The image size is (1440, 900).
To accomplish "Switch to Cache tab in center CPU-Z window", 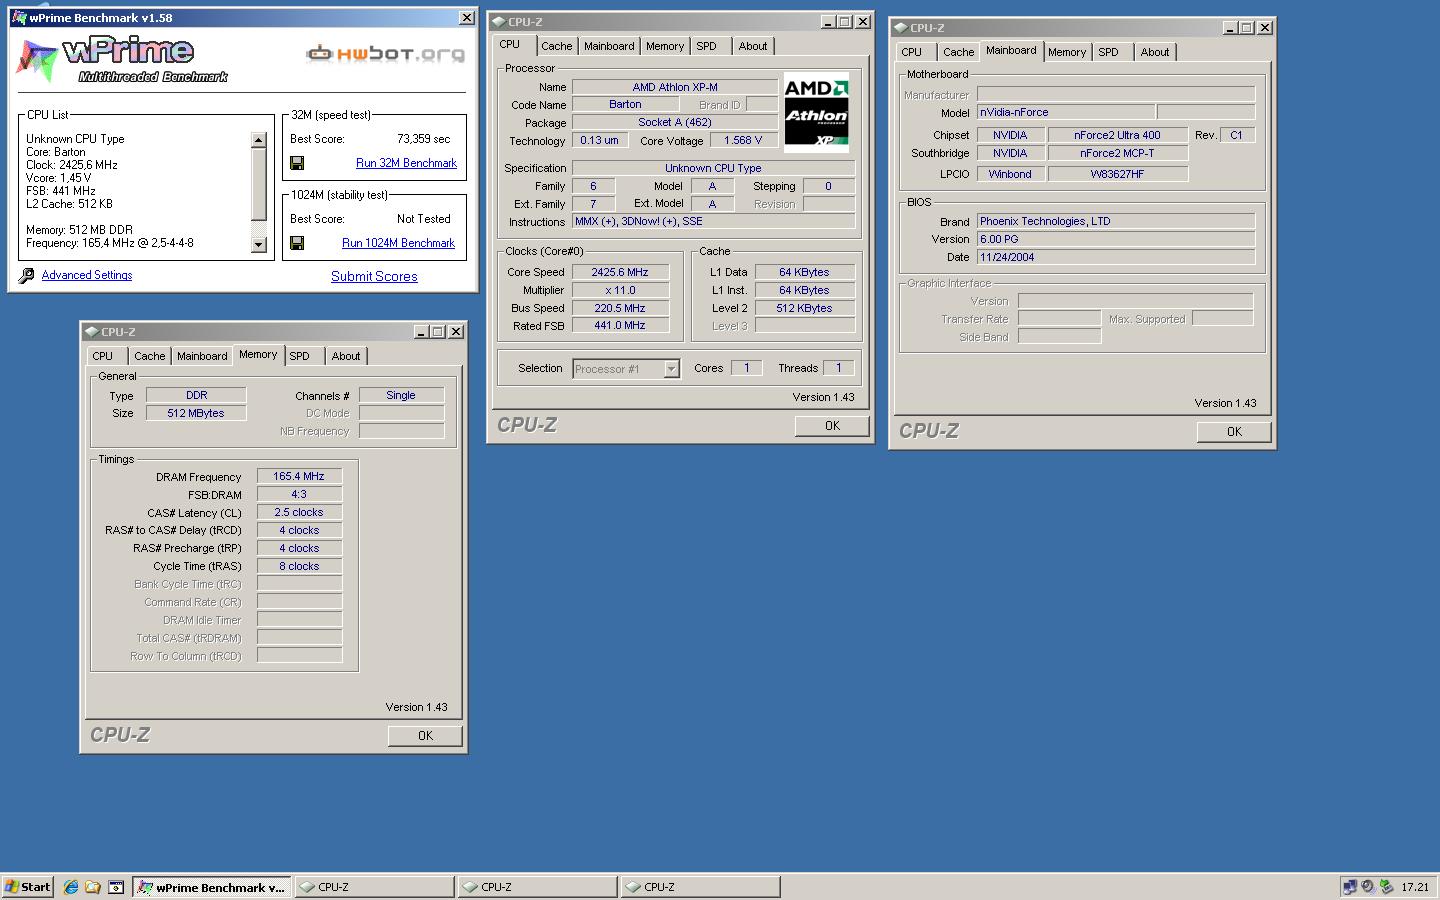I will pos(556,46).
